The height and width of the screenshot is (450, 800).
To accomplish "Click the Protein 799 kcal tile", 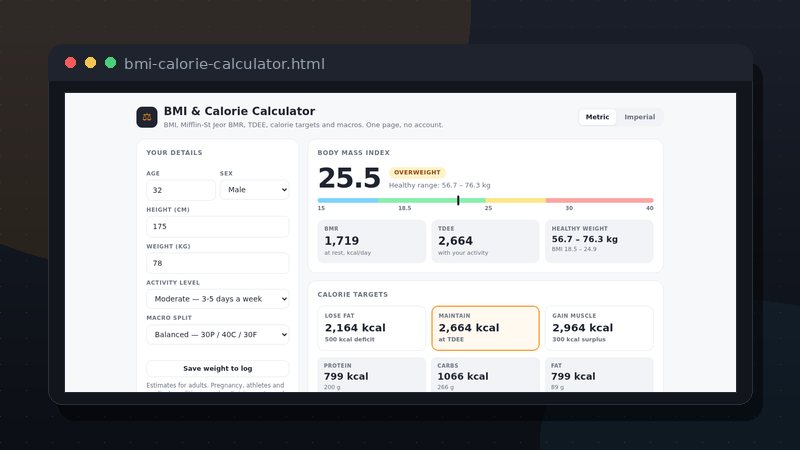I will 371,375.
